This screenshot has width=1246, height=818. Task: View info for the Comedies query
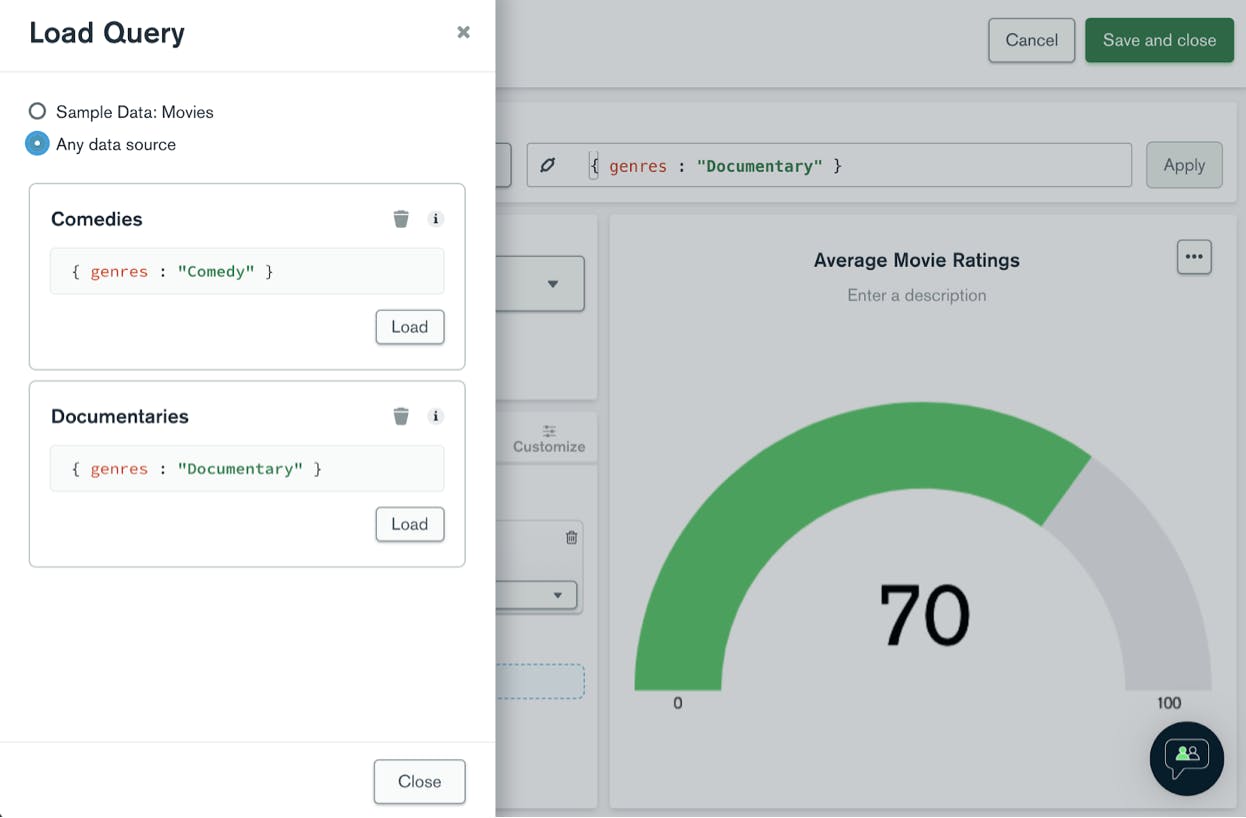point(435,218)
